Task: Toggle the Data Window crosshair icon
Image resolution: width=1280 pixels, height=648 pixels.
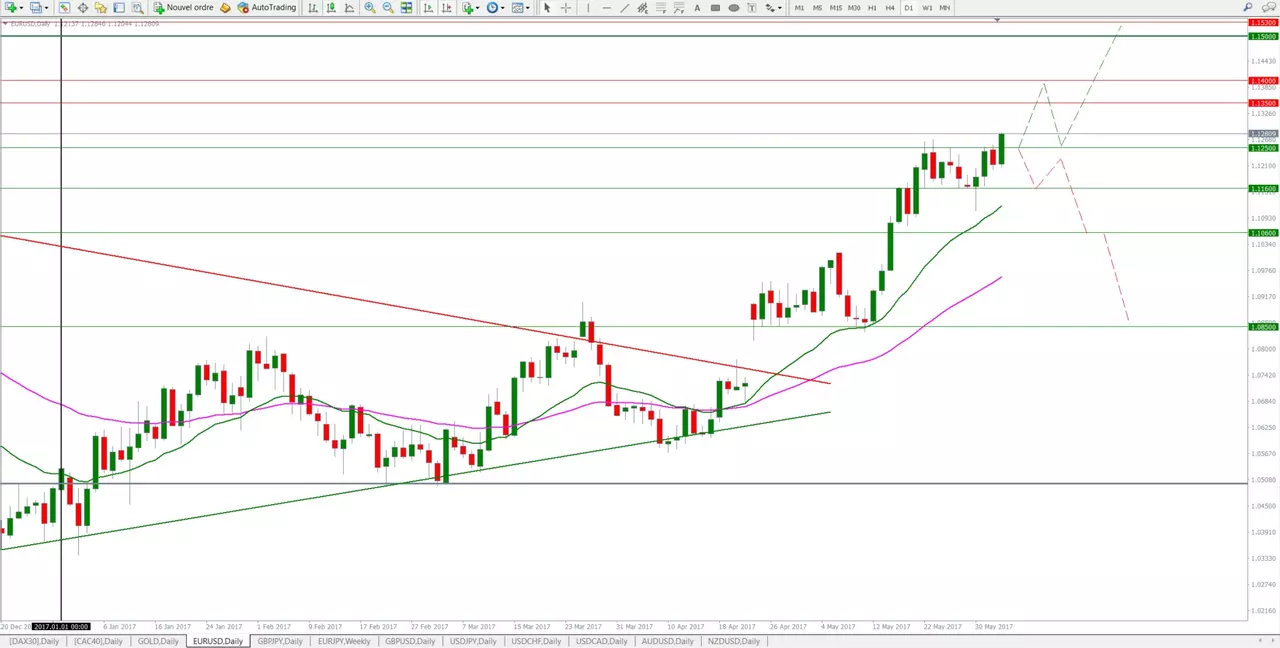Action: (83, 7)
